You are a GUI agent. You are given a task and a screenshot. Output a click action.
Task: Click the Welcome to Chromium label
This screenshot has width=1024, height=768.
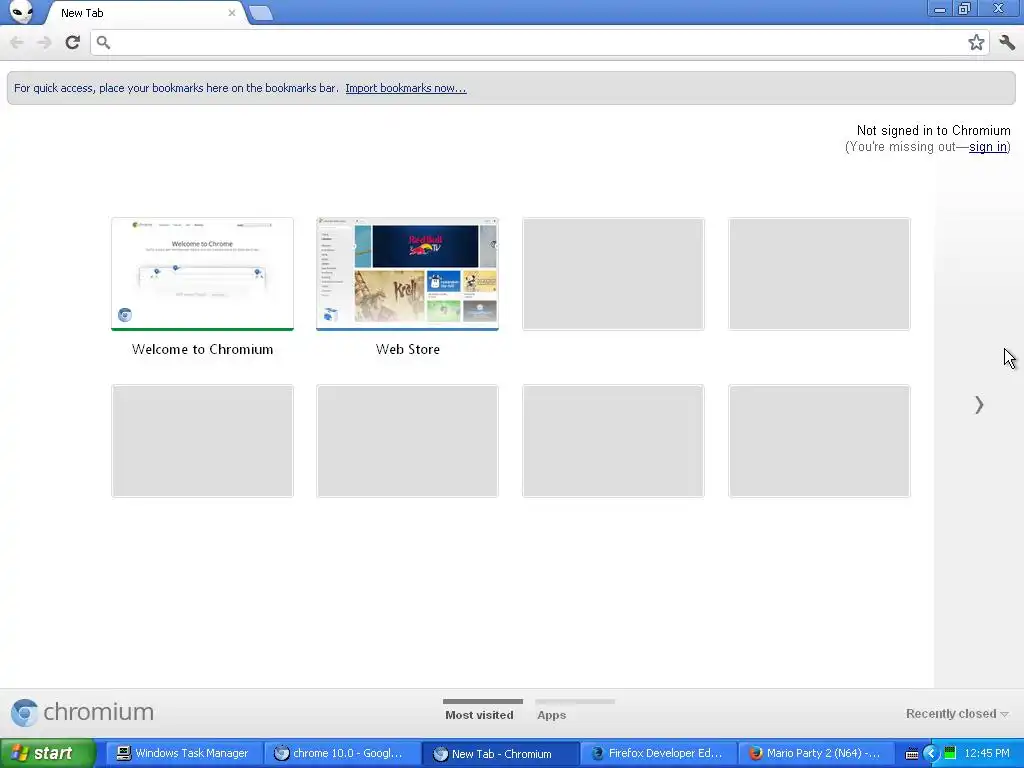coord(202,349)
